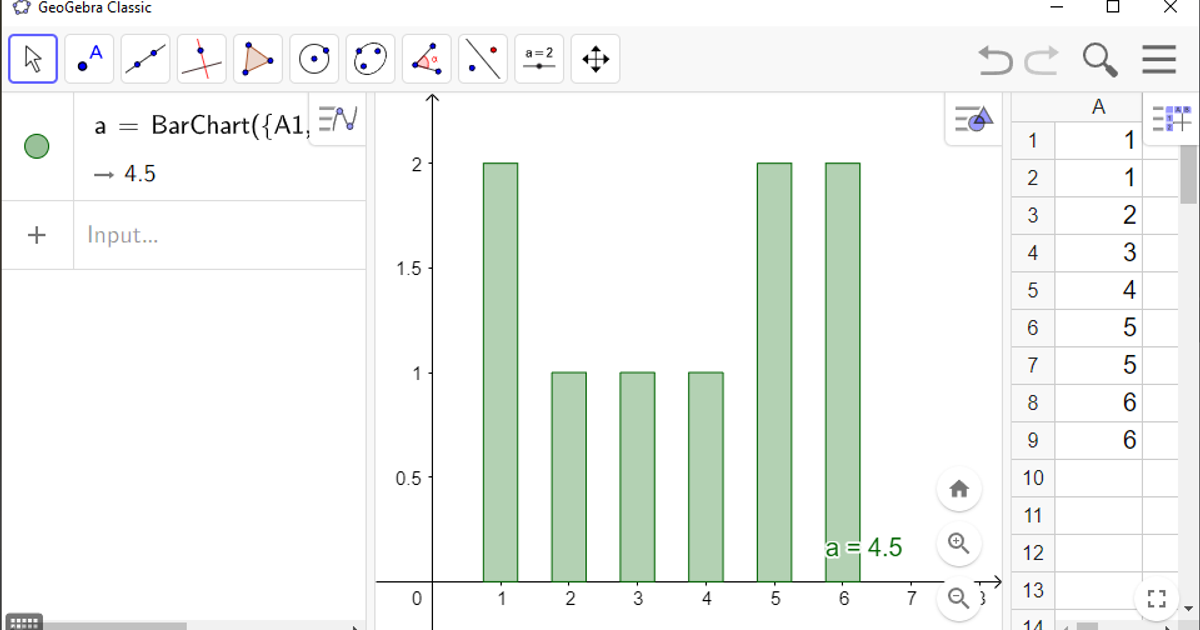Toggle the graphics view style bar
1200x630 pixels.
point(972,118)
